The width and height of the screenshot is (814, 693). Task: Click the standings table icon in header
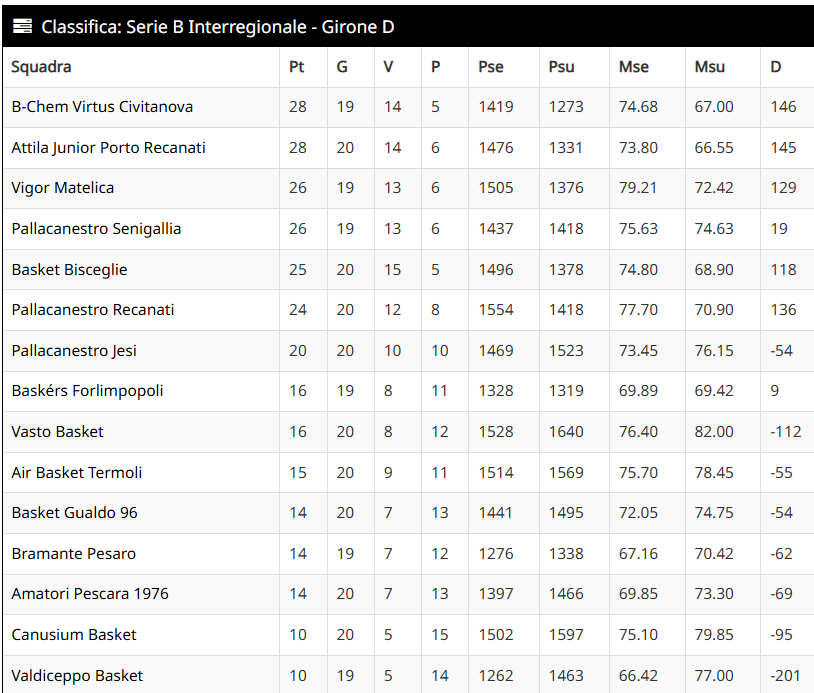click(x=23, y=27)
